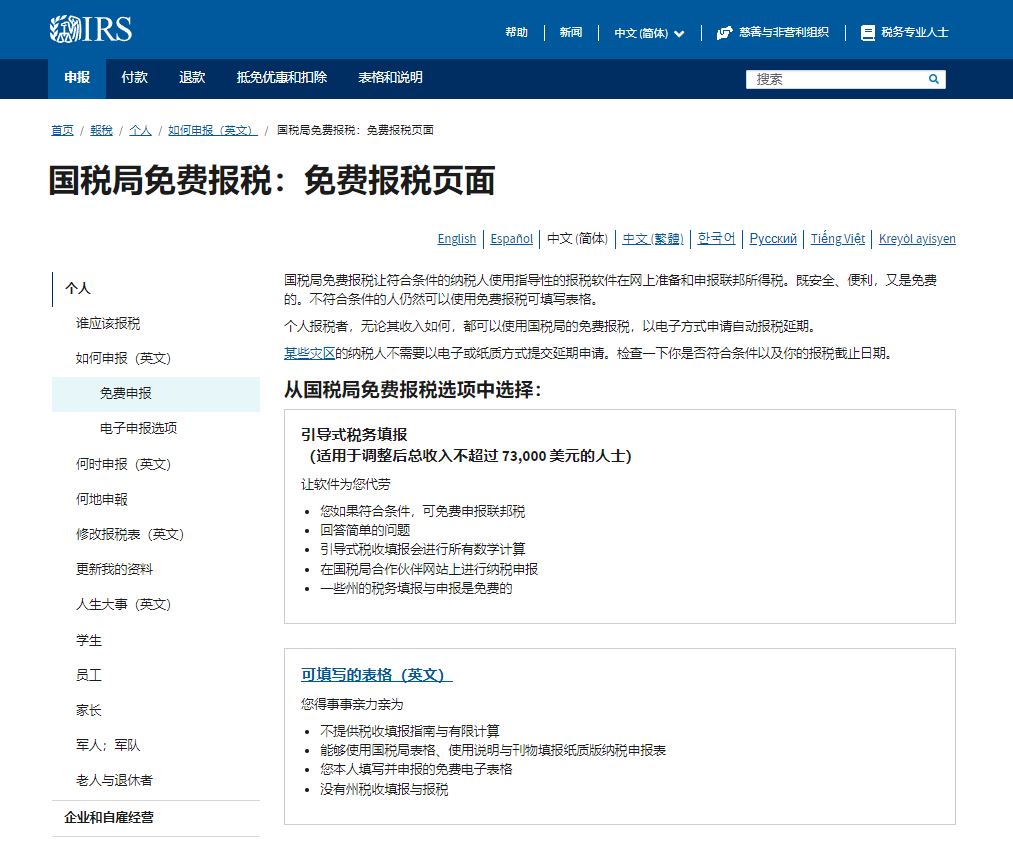Image resolution: width=1013 pixels, height=841 pixels.
Task: Click the 个人 breadcrumb link
Action: [140, 130]
